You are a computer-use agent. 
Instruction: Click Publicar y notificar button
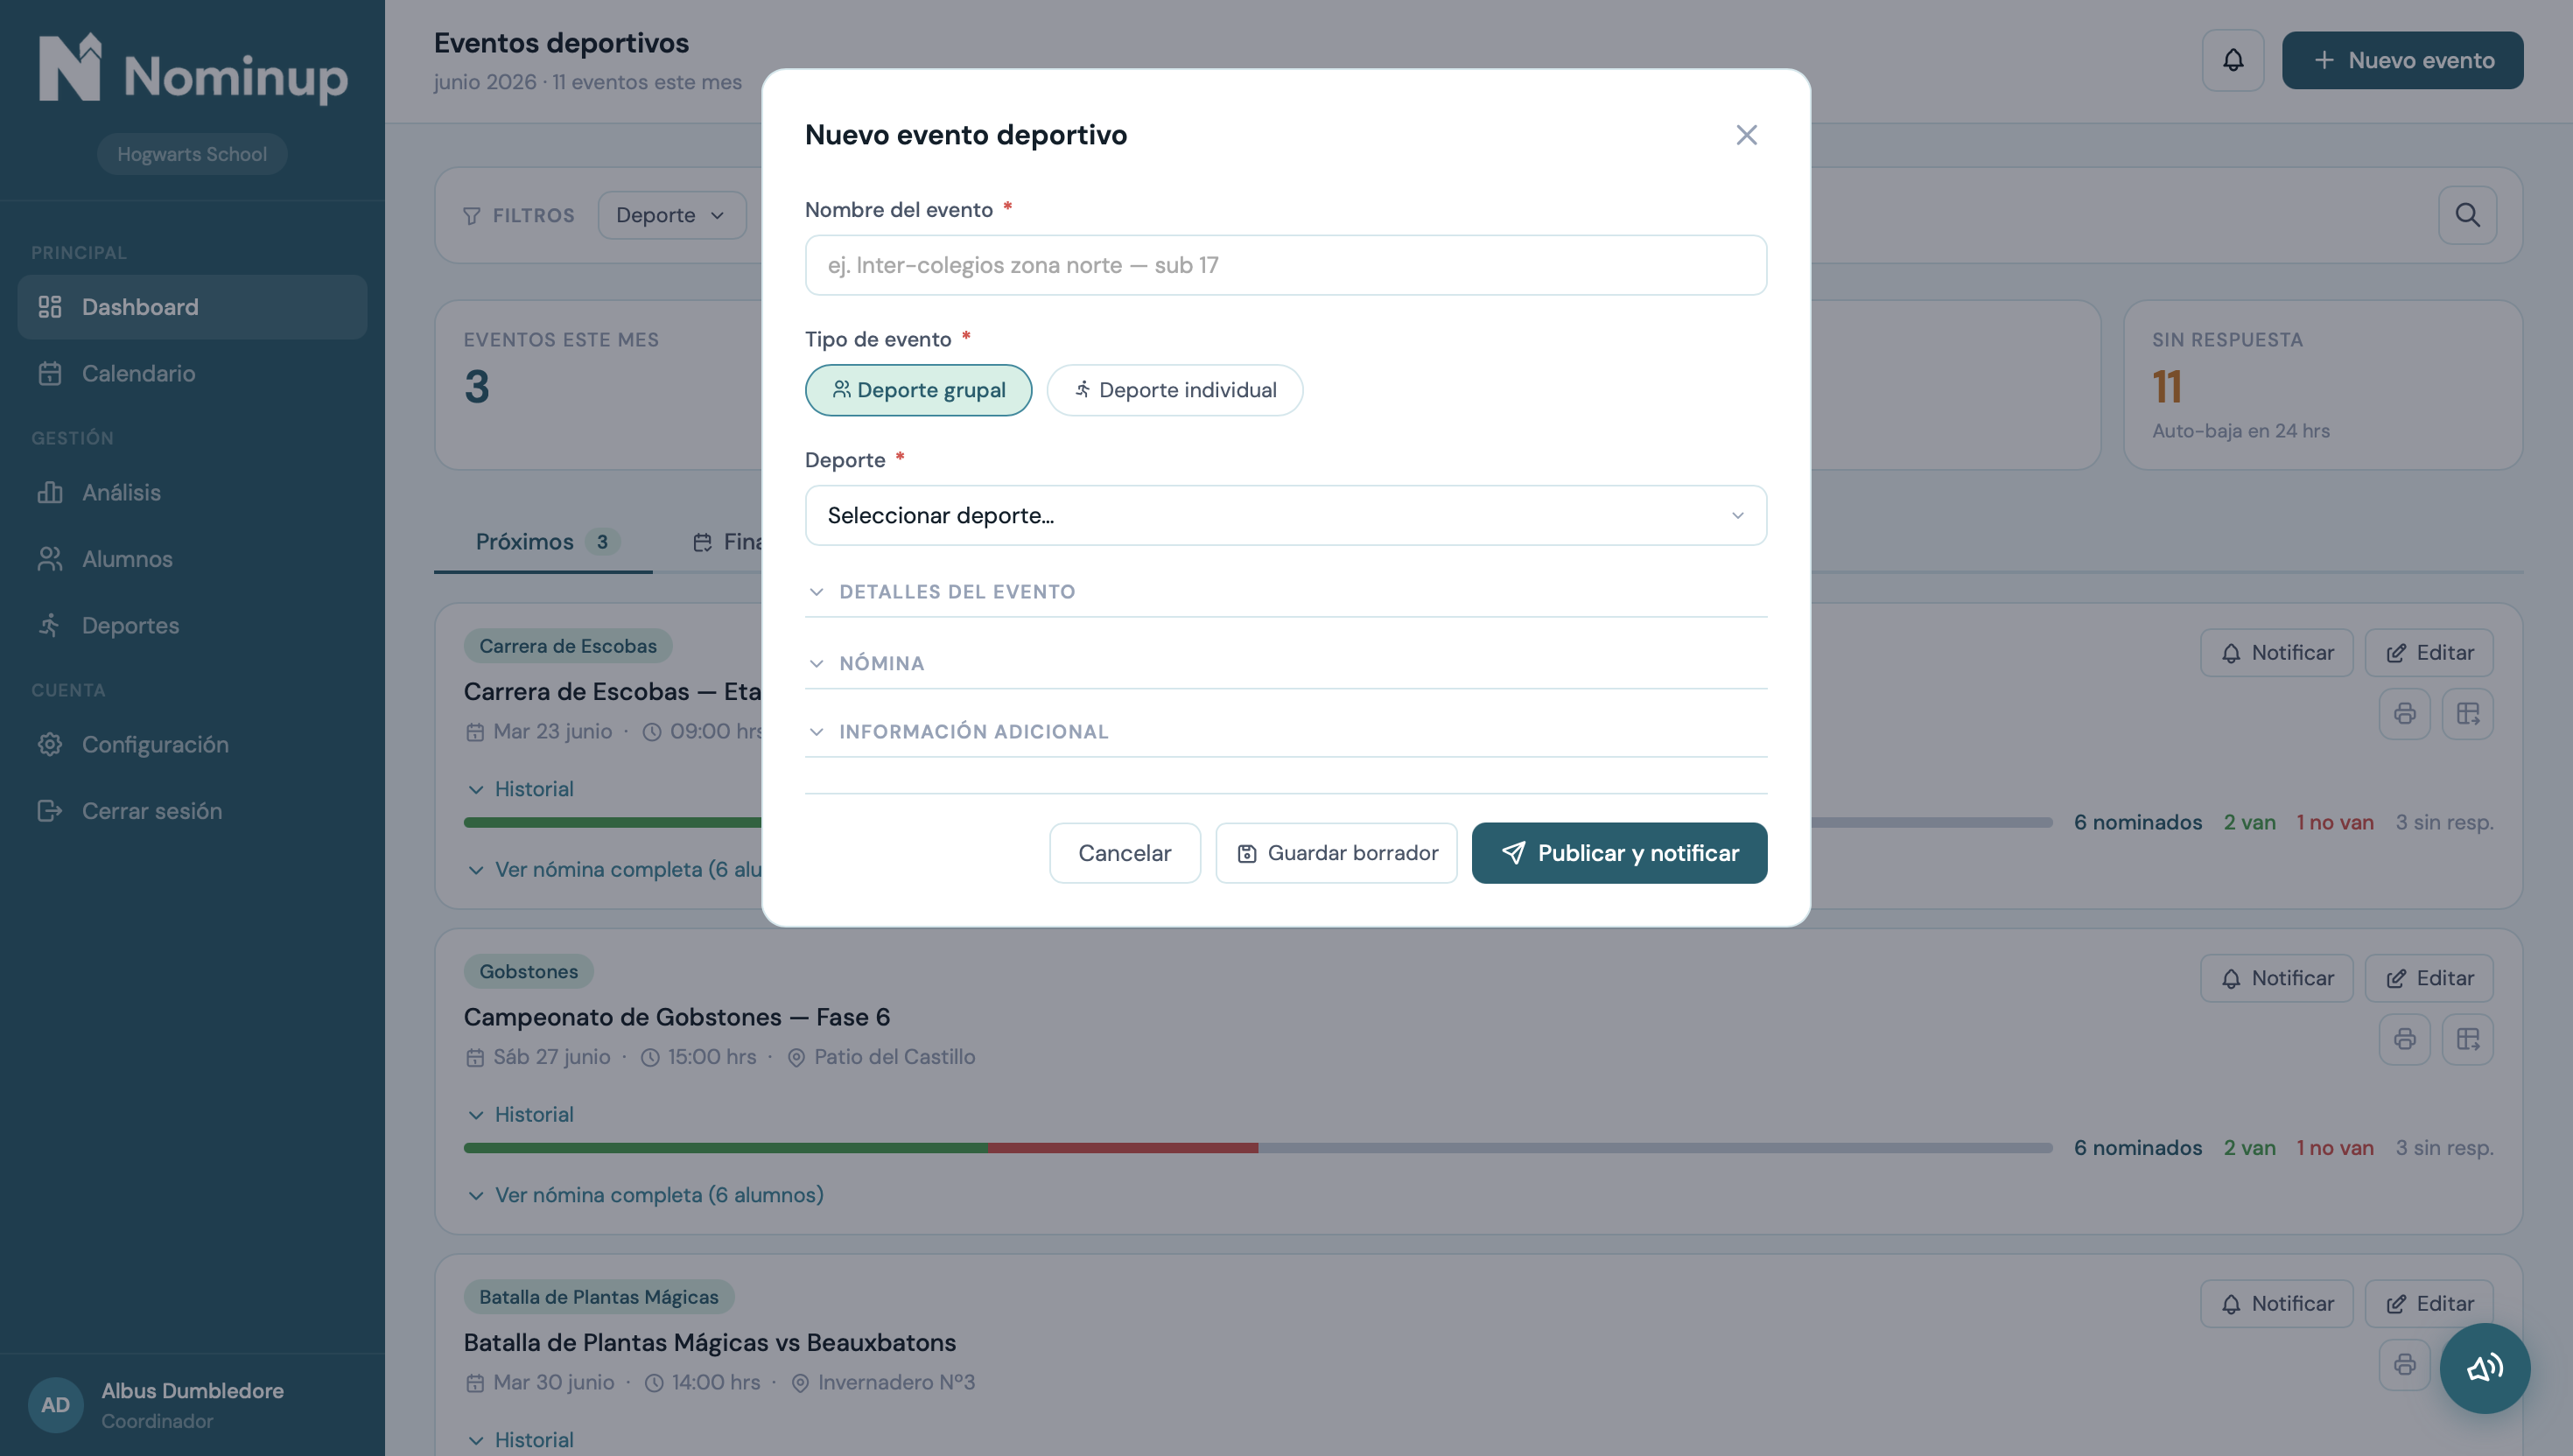tap(1619, 853)
